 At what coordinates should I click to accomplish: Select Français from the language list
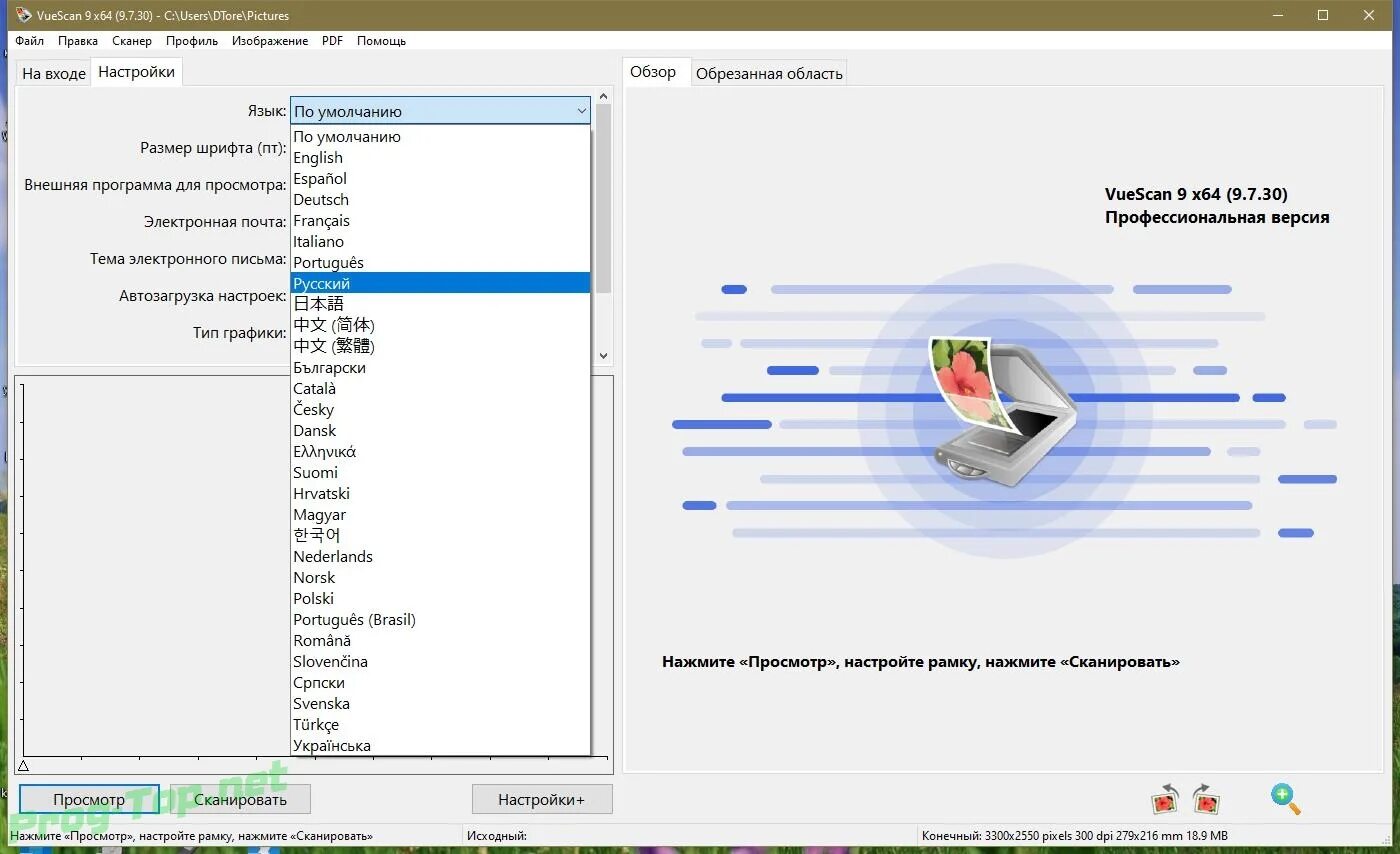(440, 220)
